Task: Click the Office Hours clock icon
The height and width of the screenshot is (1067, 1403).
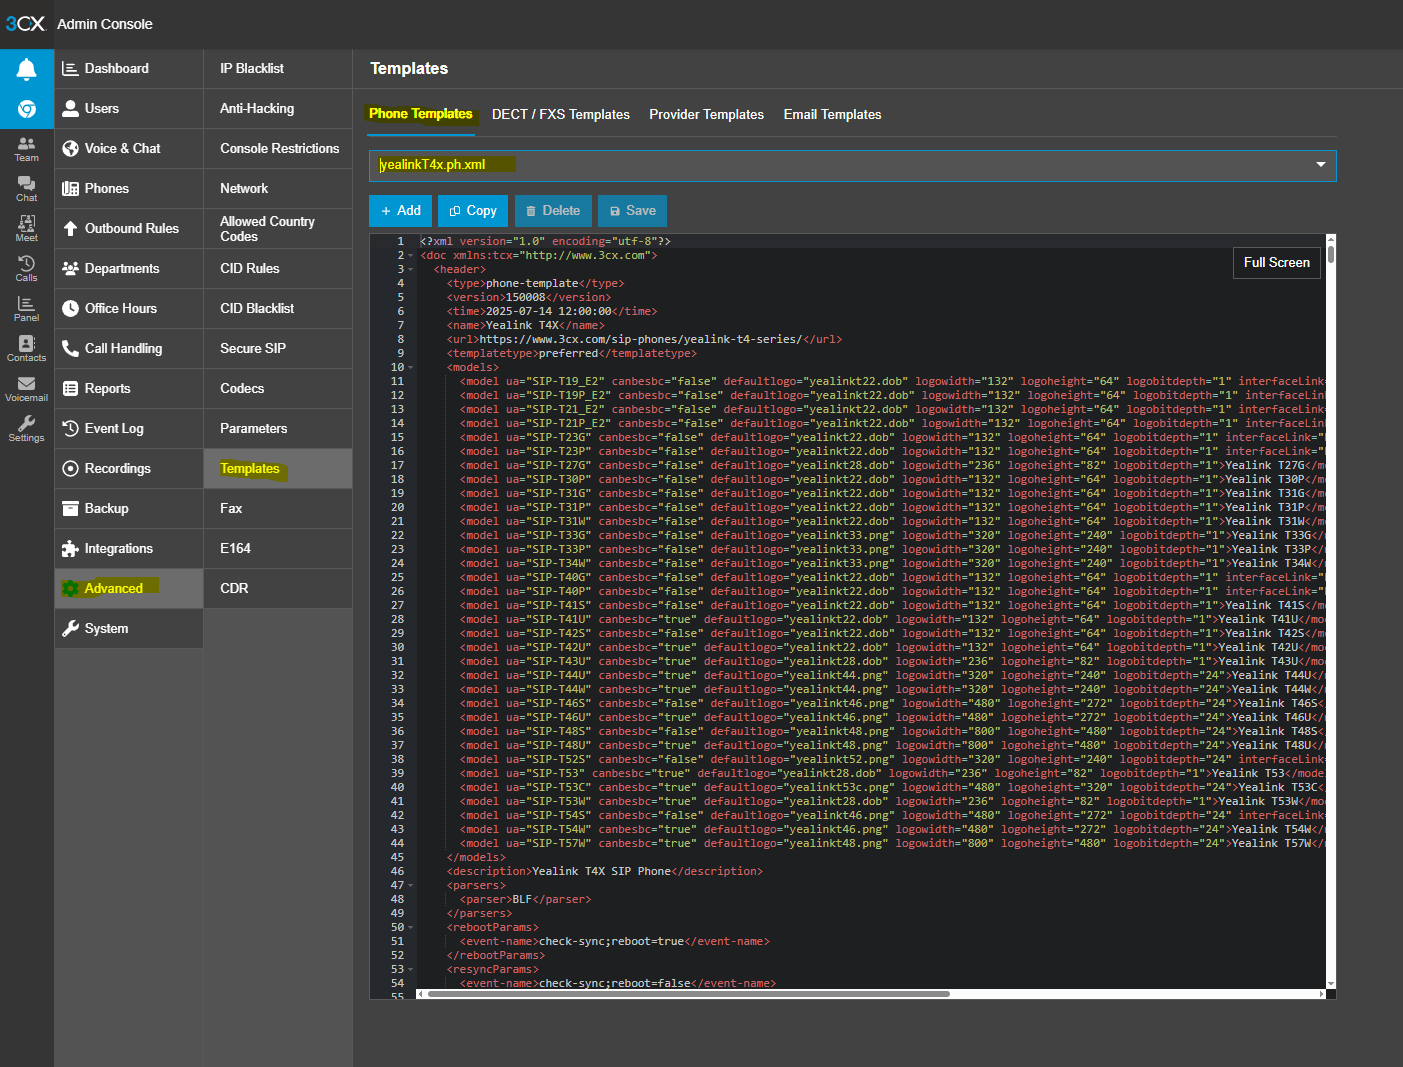Action: pos(70,308)
